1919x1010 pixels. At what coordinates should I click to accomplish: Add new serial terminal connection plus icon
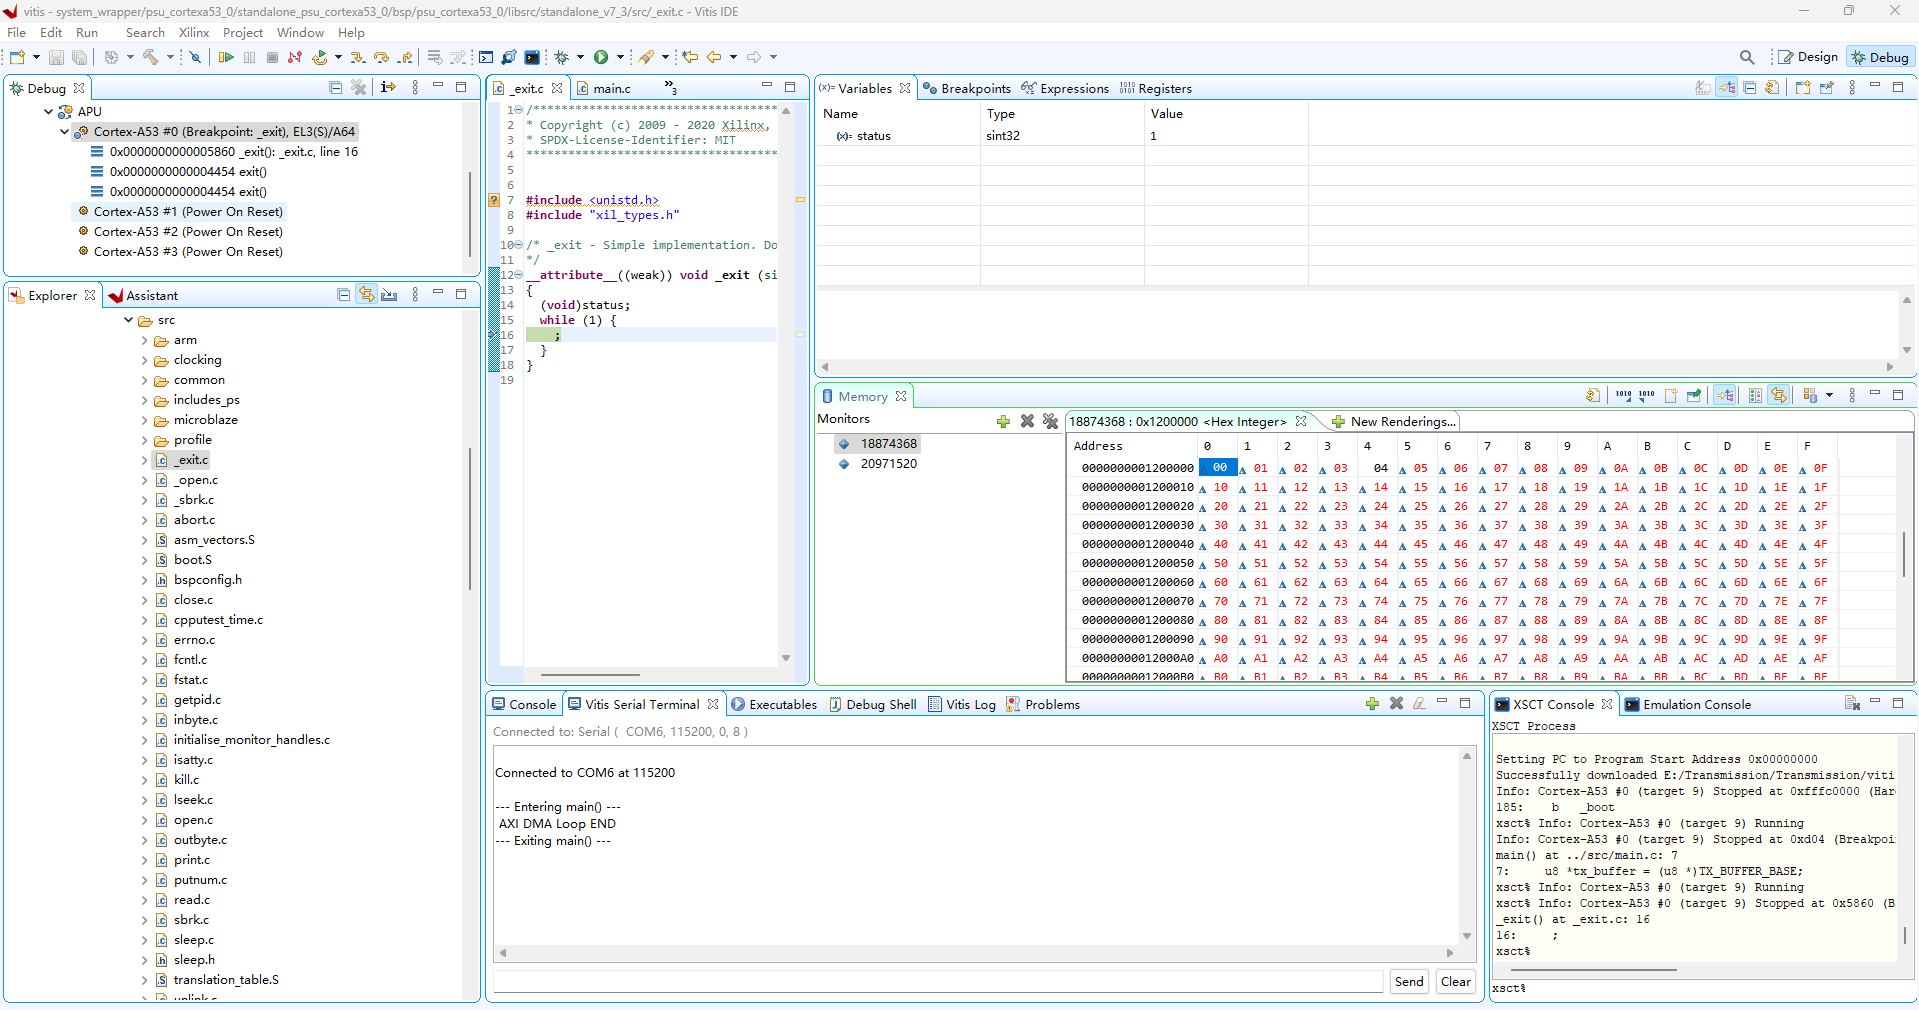pyautogui.click(x=1372, y=704)
